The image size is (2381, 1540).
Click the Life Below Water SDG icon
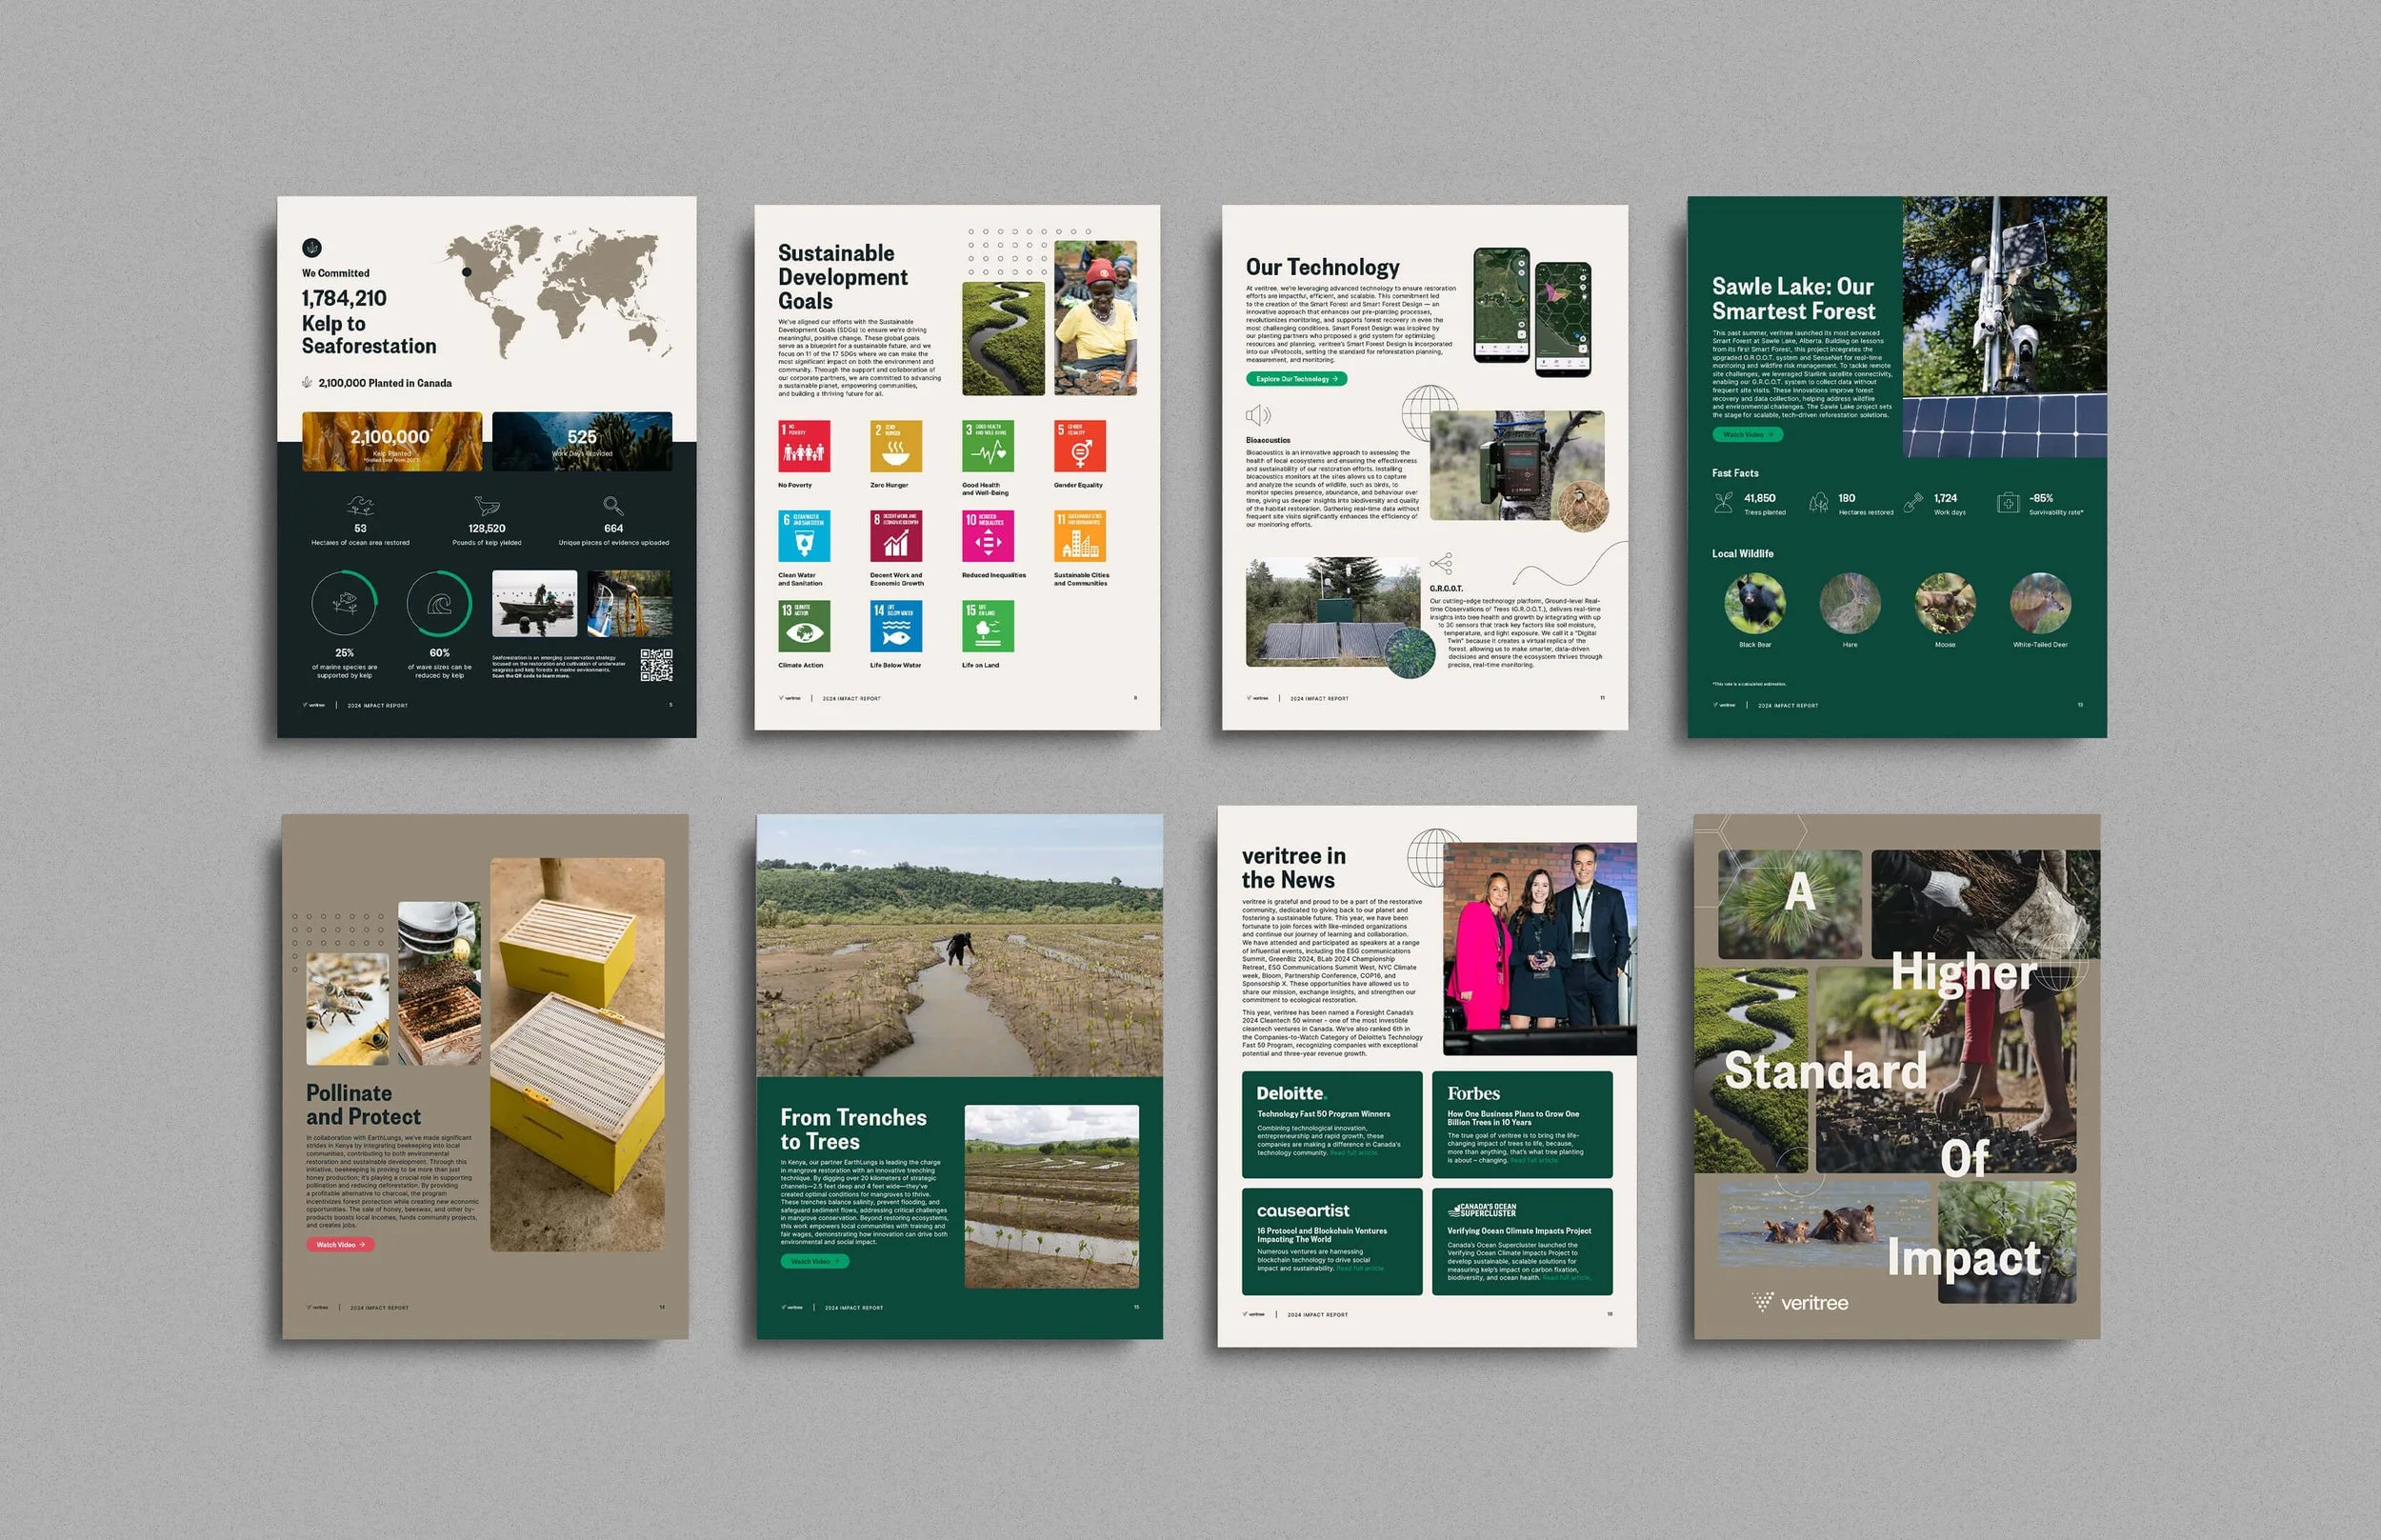tap(895, 628)
